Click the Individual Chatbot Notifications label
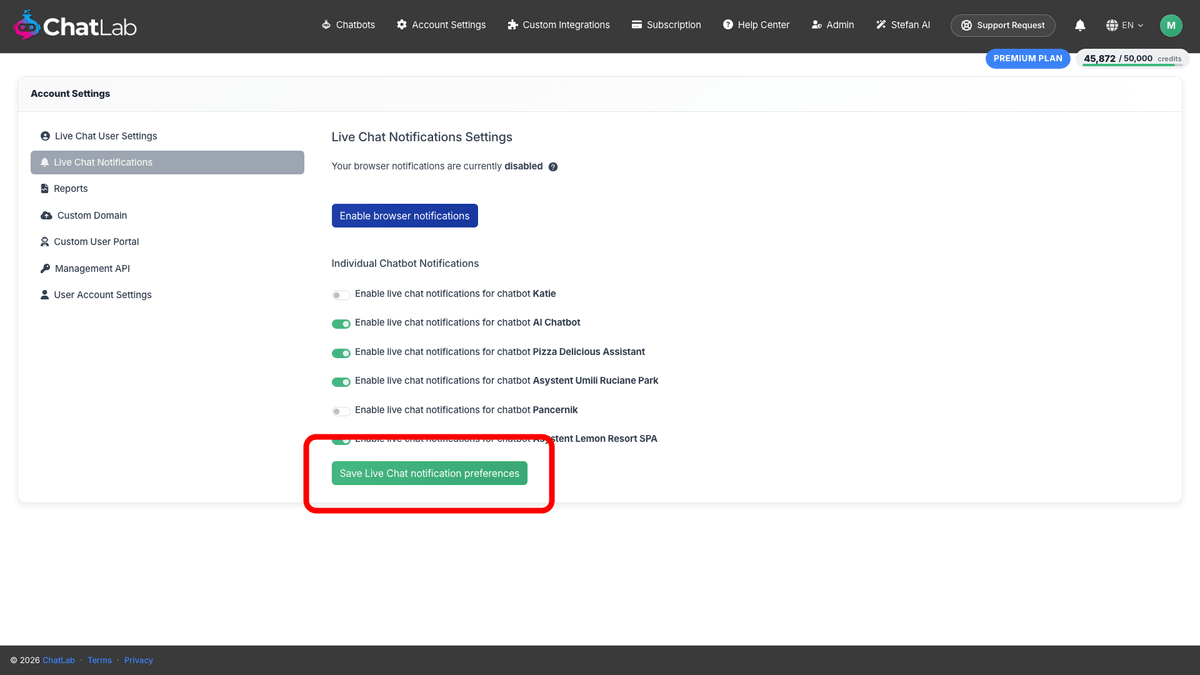Screen dimensions: 1200x675 pyautogui.click(x=405, y=264)
